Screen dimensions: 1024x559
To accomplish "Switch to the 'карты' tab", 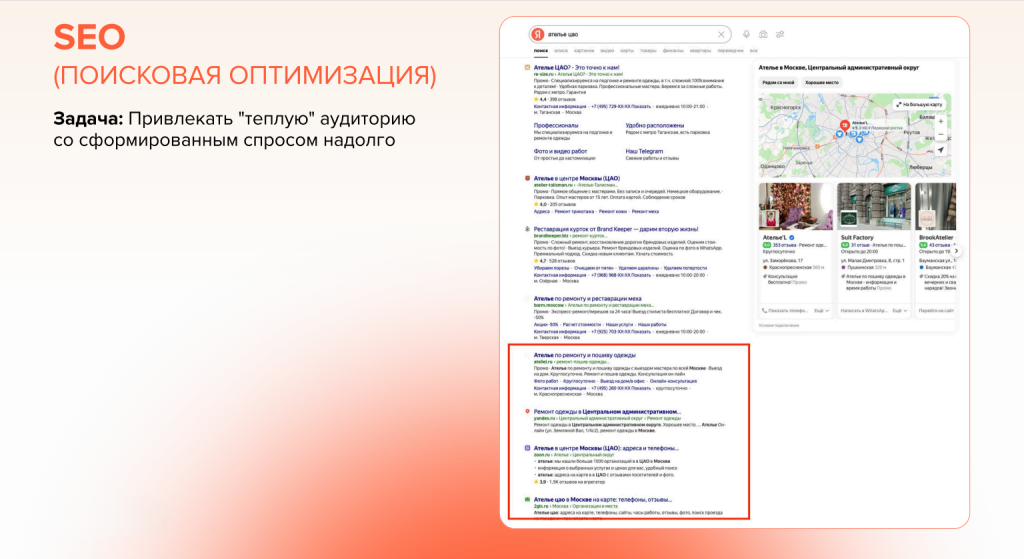I will [627, 50].
